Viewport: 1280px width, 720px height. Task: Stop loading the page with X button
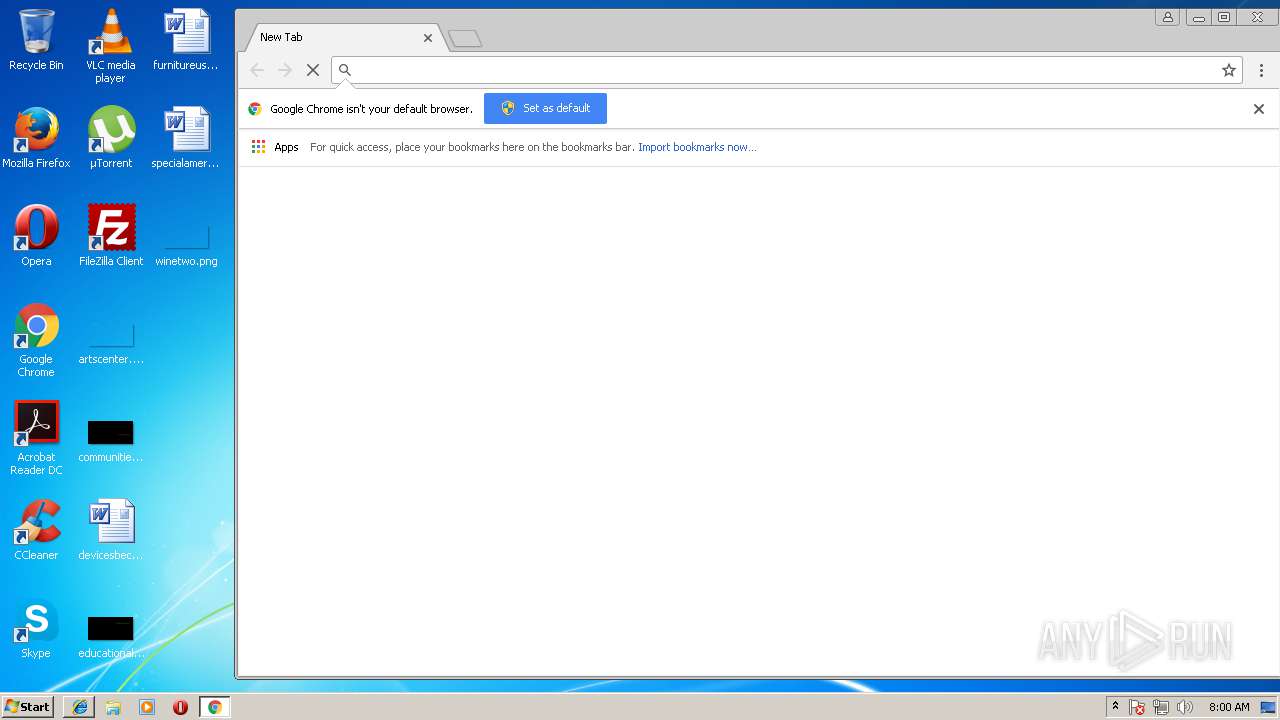point(313,70)
